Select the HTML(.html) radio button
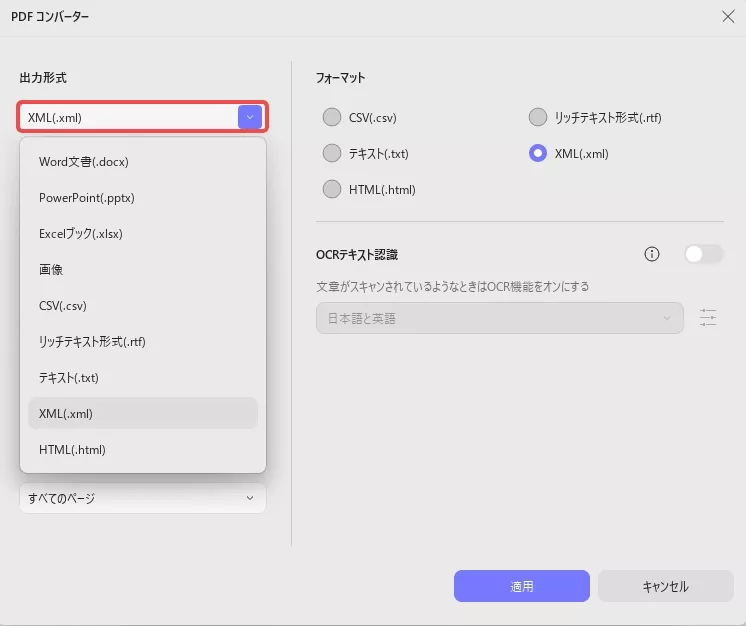This screenshot has width=746, height=626. pos(332,189)
